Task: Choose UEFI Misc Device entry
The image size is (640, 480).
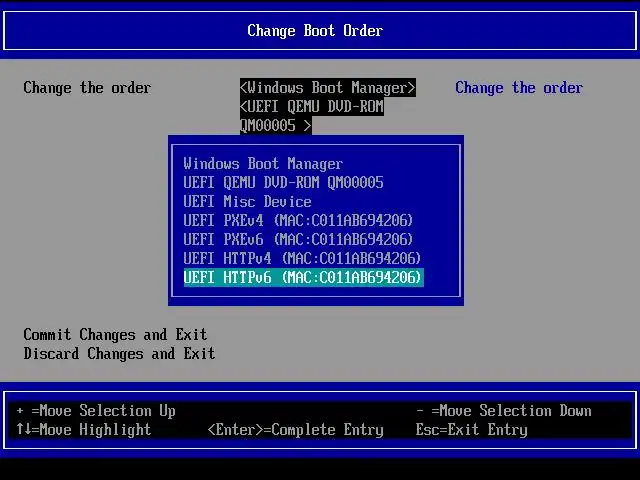Action: click(247, 202)
